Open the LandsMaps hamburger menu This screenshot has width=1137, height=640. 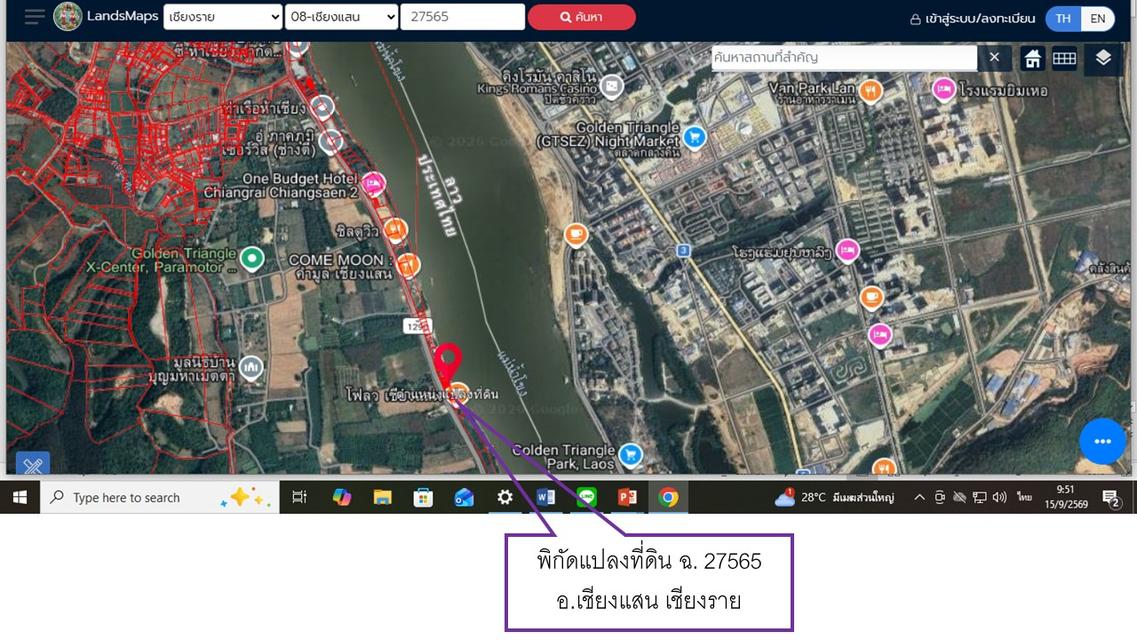pyautogui.click(x=34, y=17)
